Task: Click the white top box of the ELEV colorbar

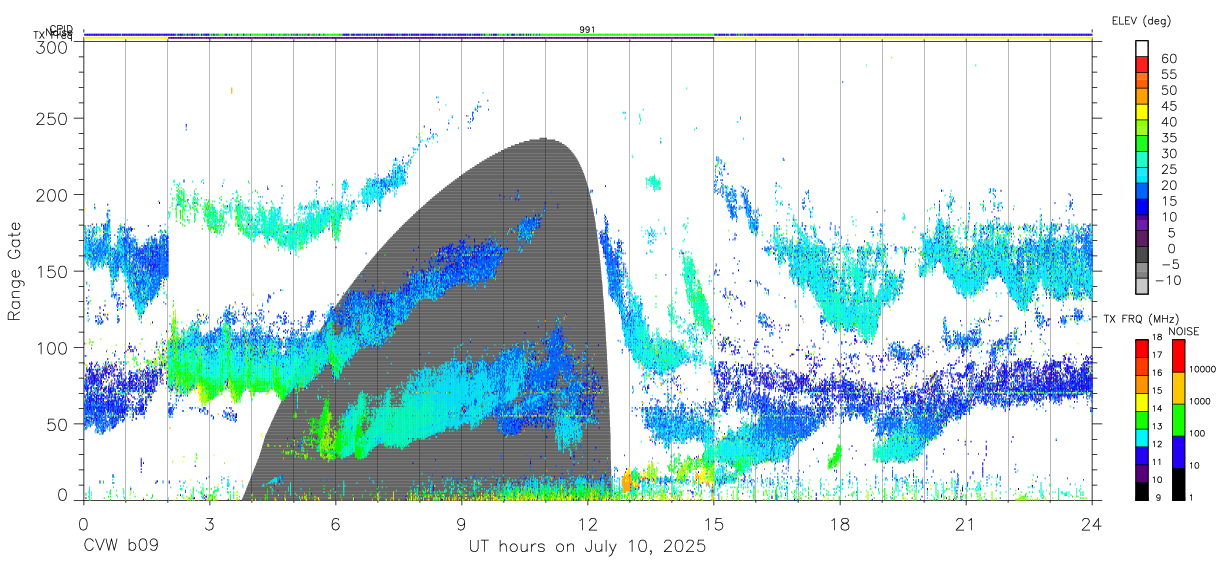Action: pyautogui.click(x=1142, y=48)
